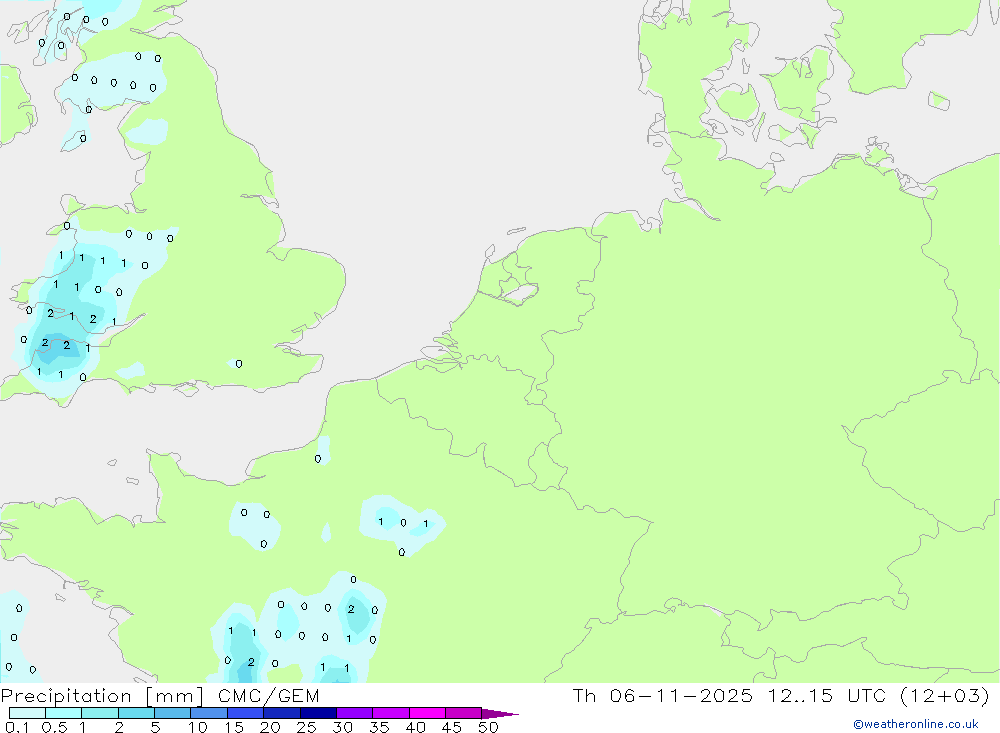Click the '(12+03)' forecast offset text
Screen dimensions: 1000x733
[945, 696]
